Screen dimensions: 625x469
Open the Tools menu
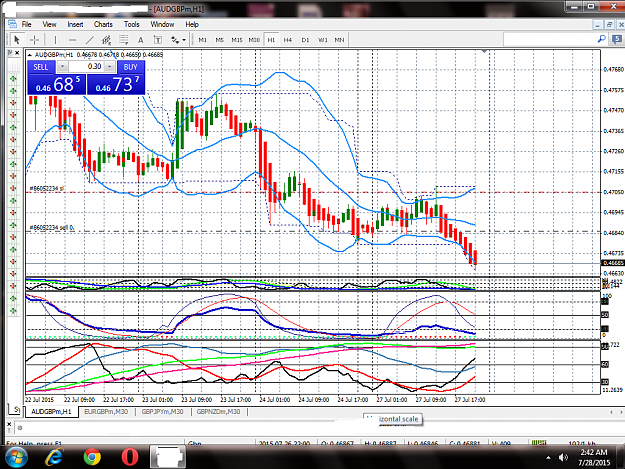point(132,24)
